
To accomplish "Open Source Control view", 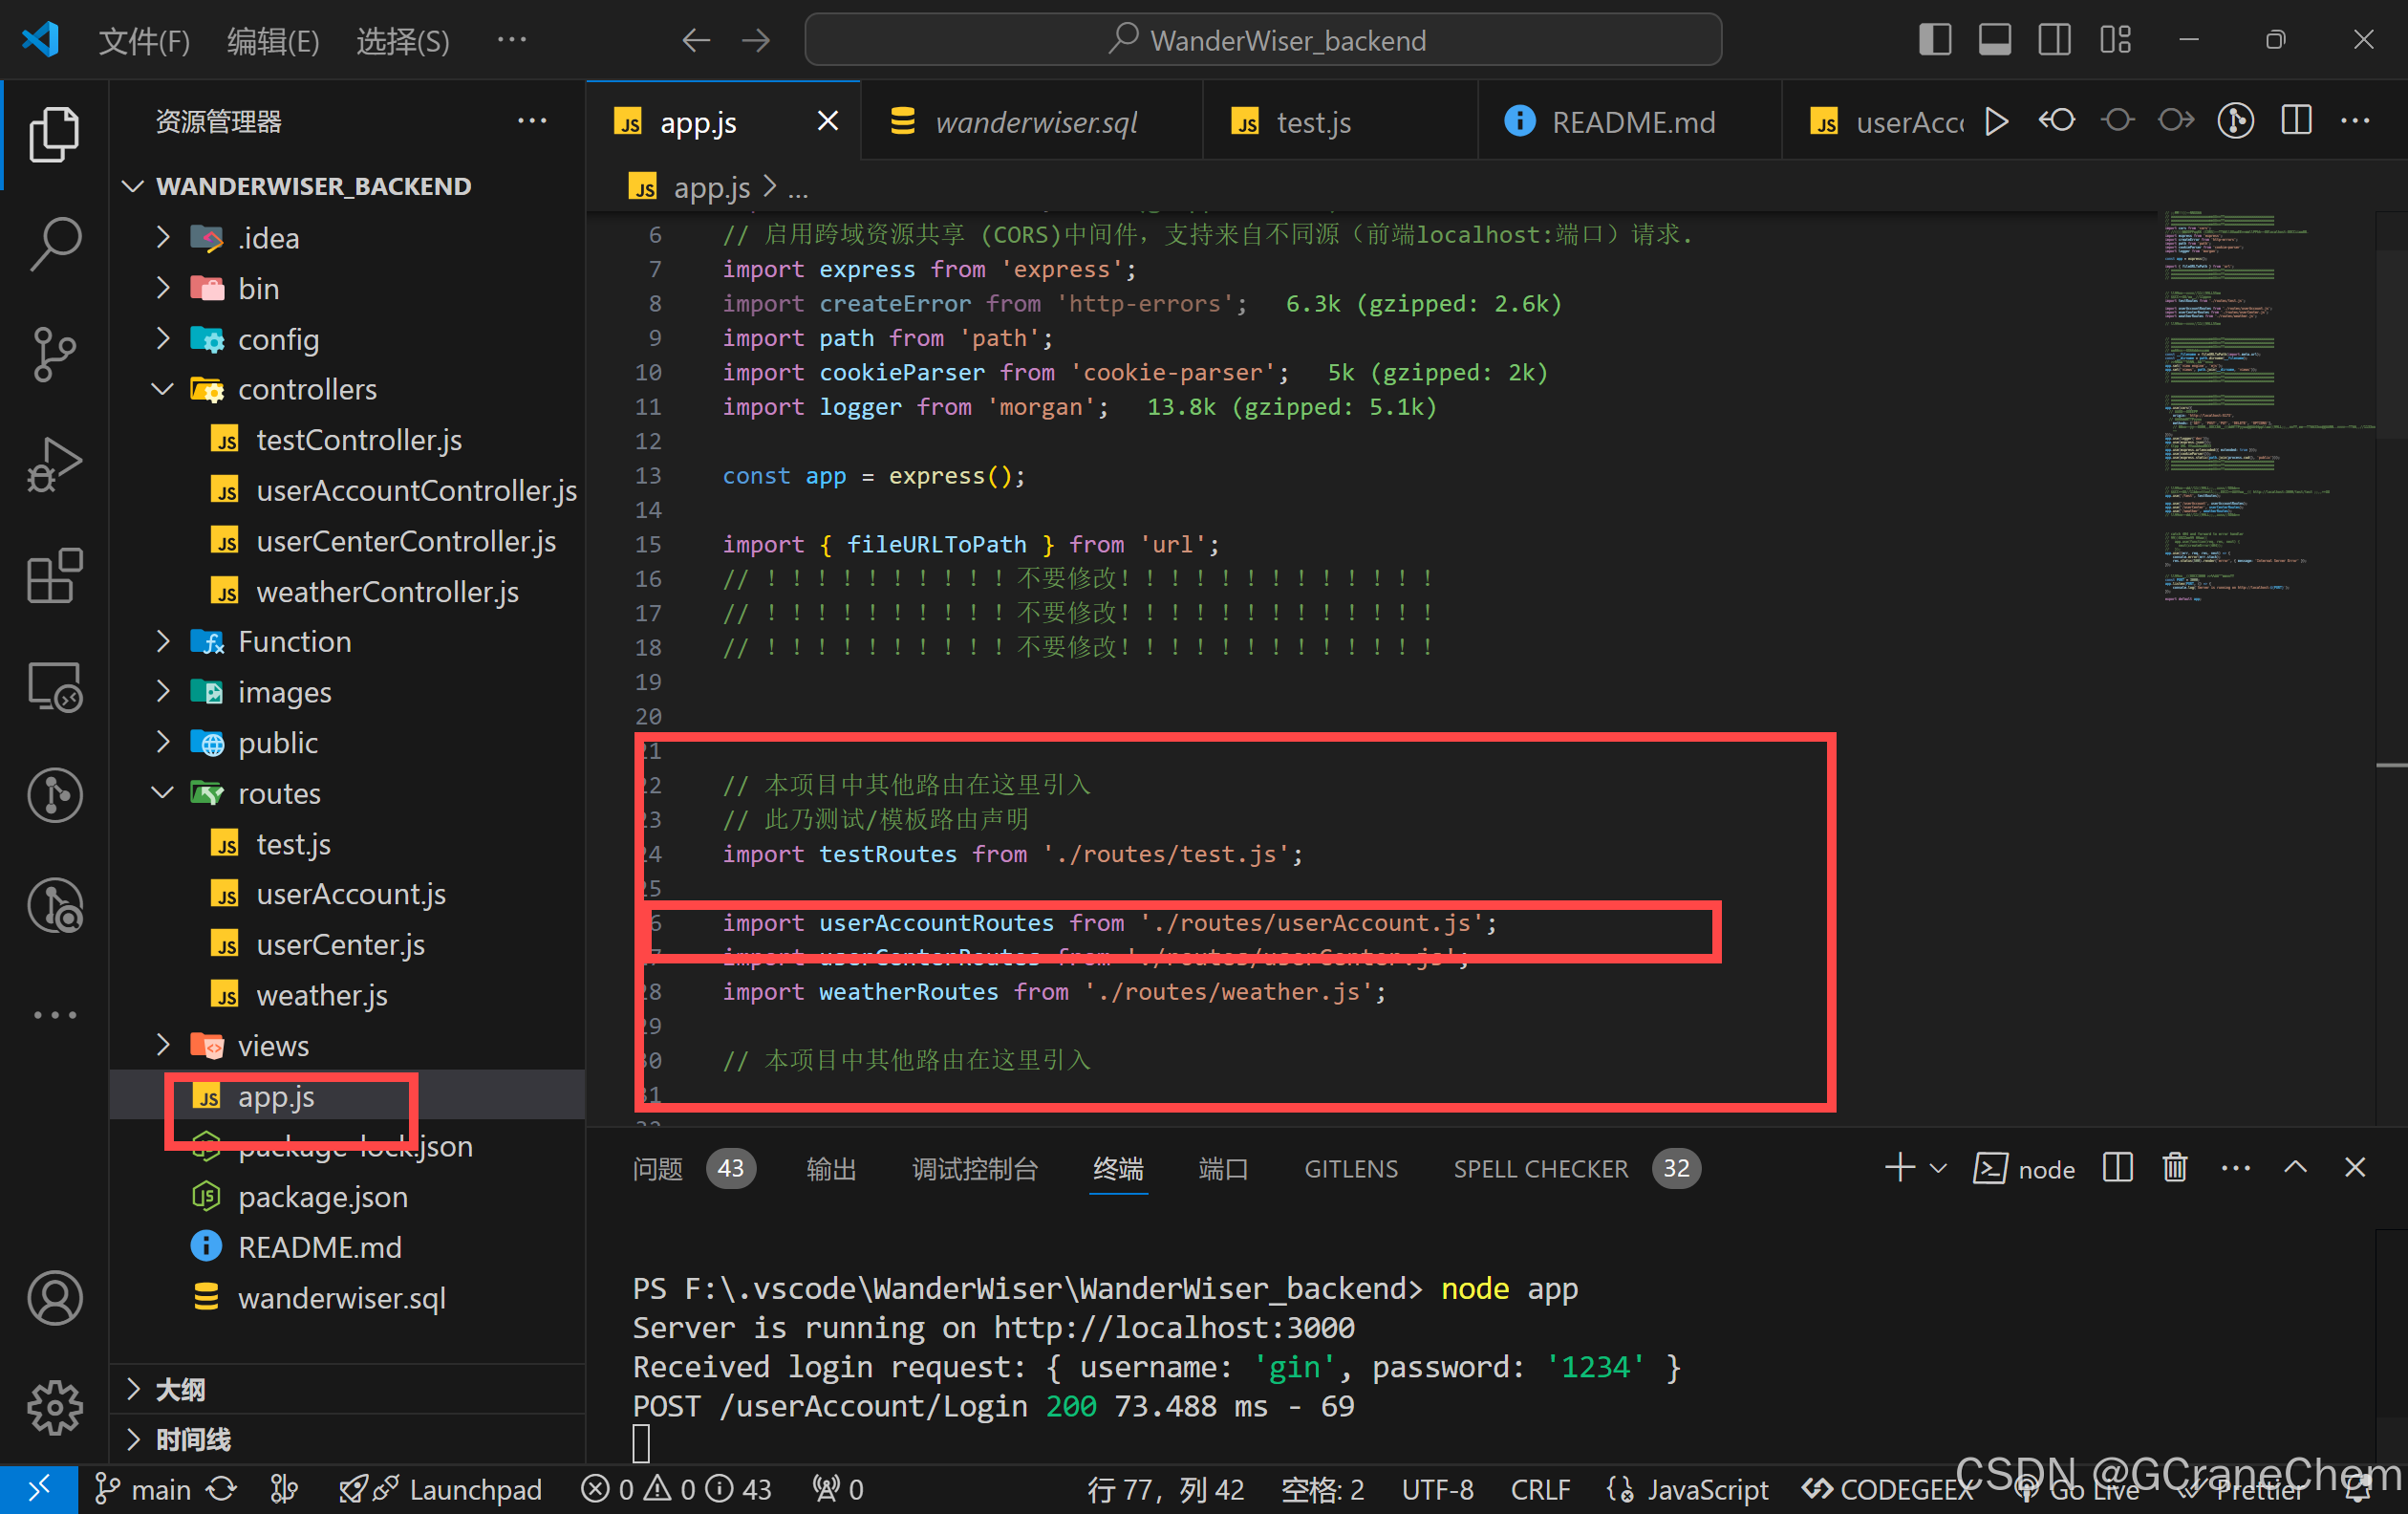I will tap(54, 353).
